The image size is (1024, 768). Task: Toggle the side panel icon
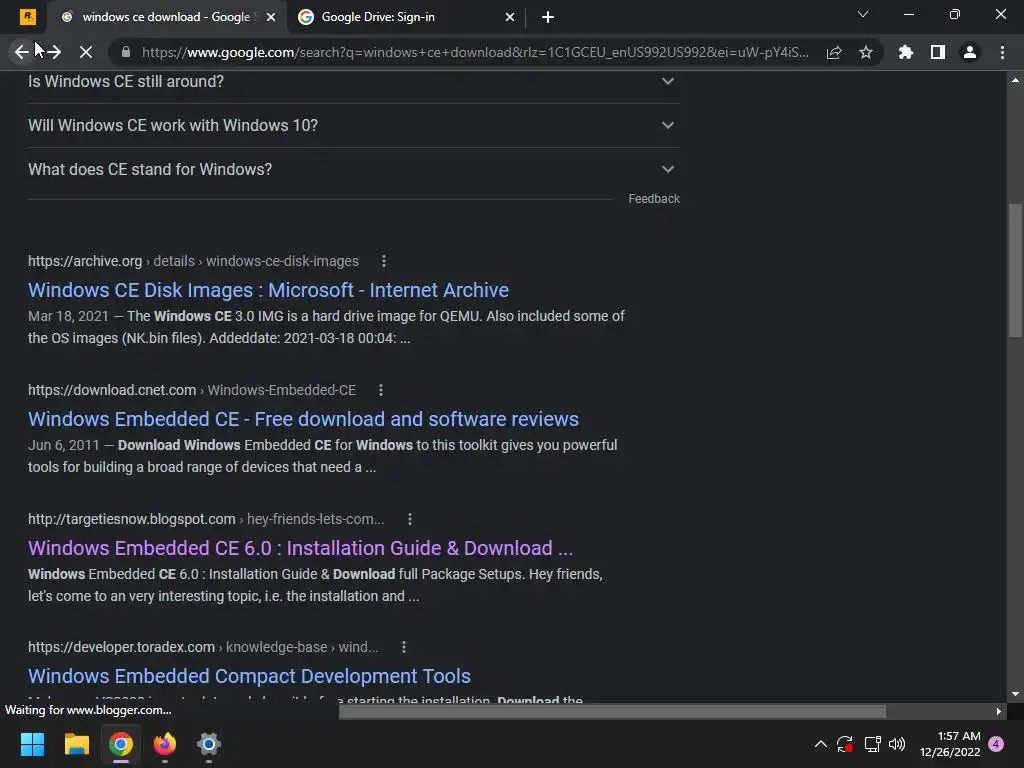(938, 52)
